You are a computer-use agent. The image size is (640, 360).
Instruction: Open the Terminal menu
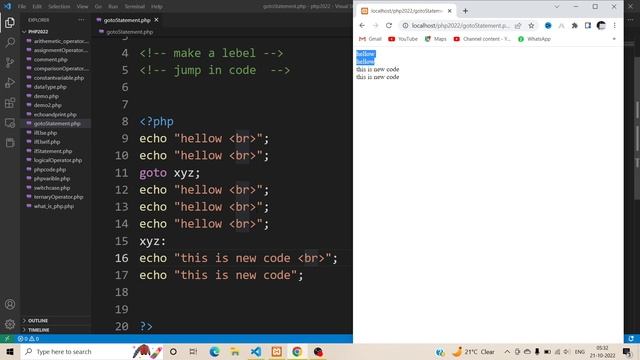coord(134,7)
